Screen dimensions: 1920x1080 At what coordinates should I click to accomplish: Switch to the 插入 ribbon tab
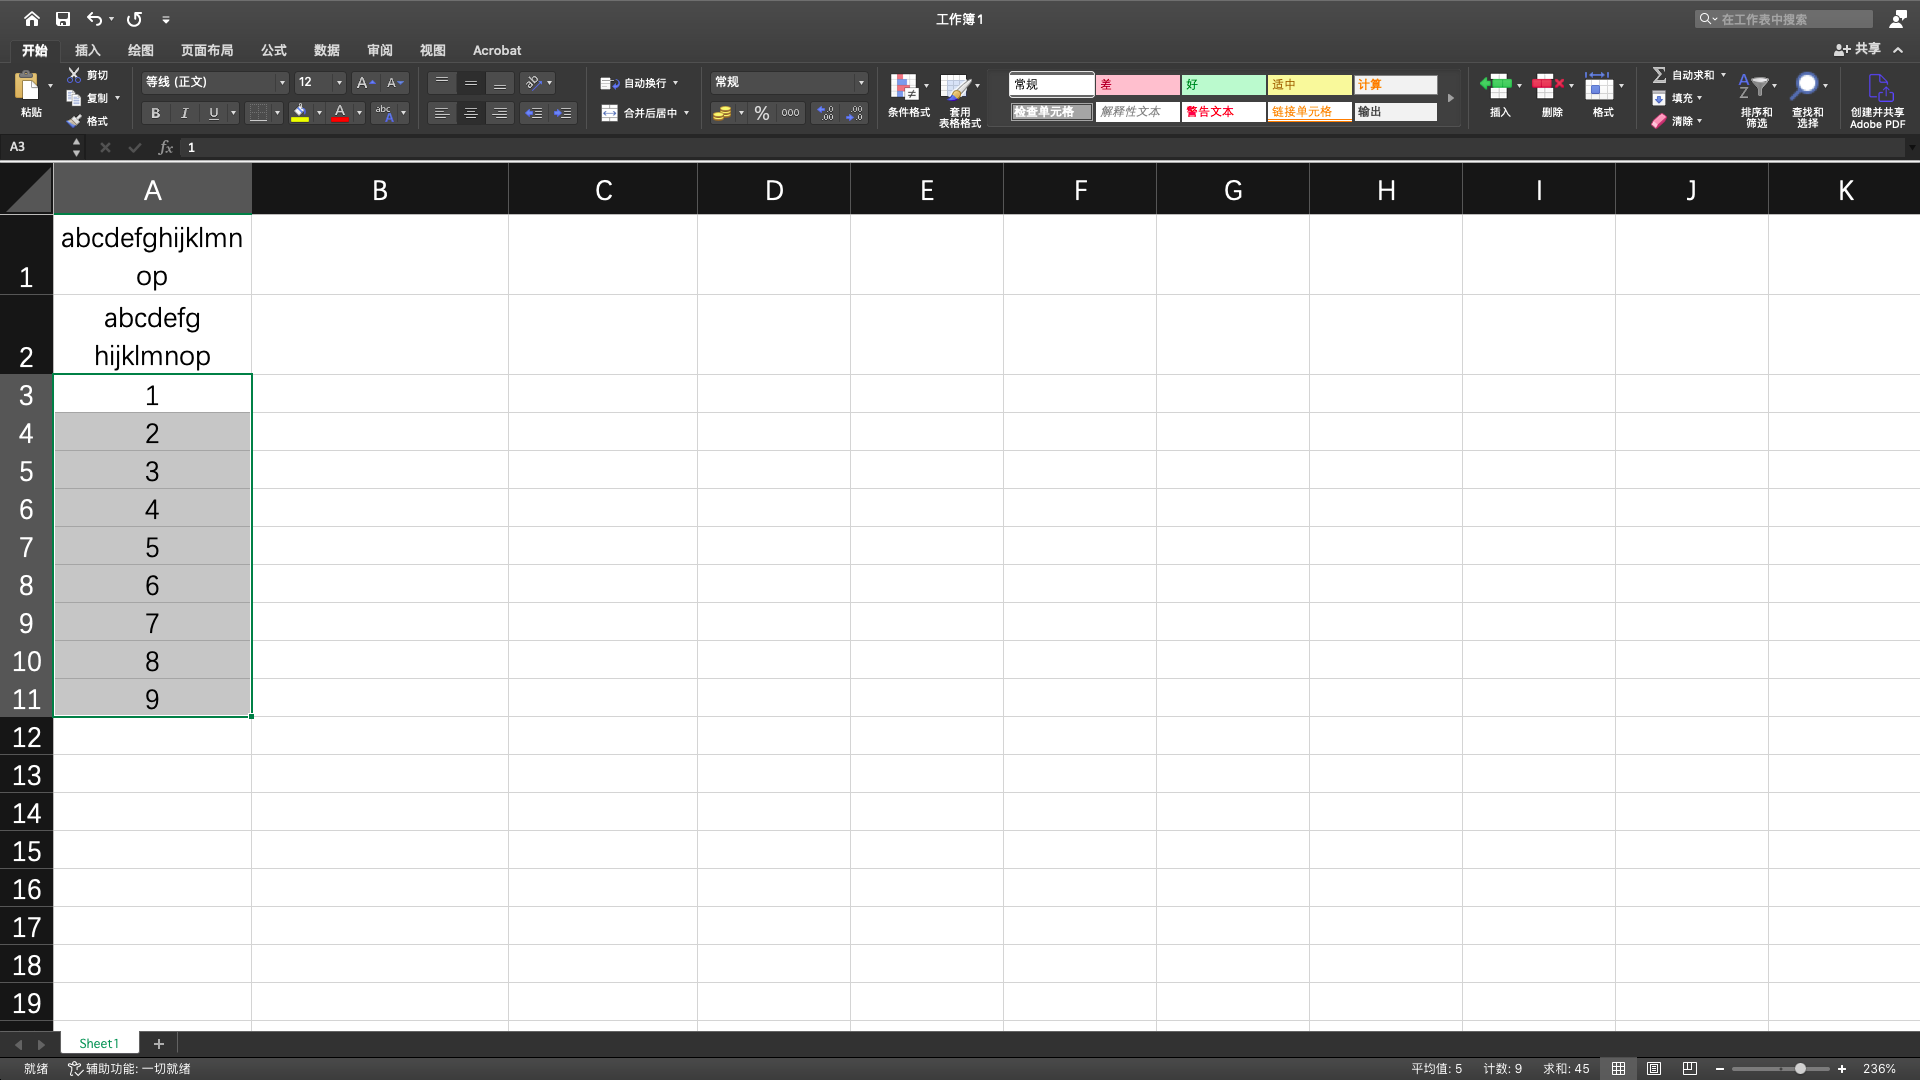coord(87,50)
